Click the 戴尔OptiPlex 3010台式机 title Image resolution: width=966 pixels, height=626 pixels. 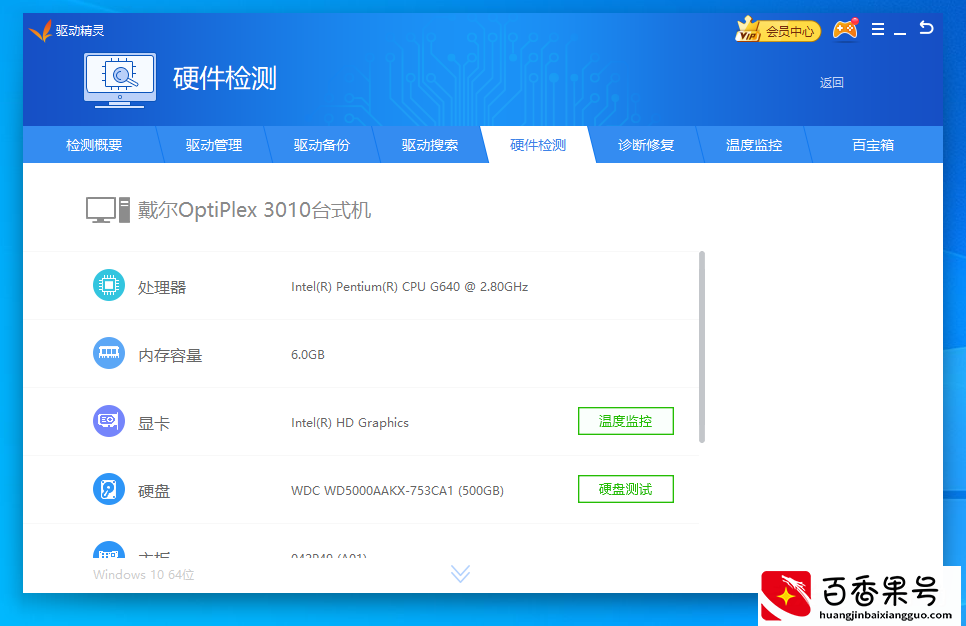[254, 210]
